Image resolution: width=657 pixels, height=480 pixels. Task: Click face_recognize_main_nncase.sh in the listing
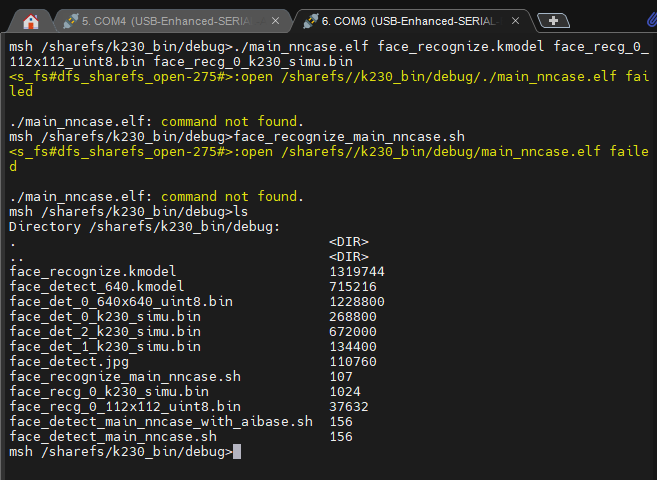pos(125,377)
